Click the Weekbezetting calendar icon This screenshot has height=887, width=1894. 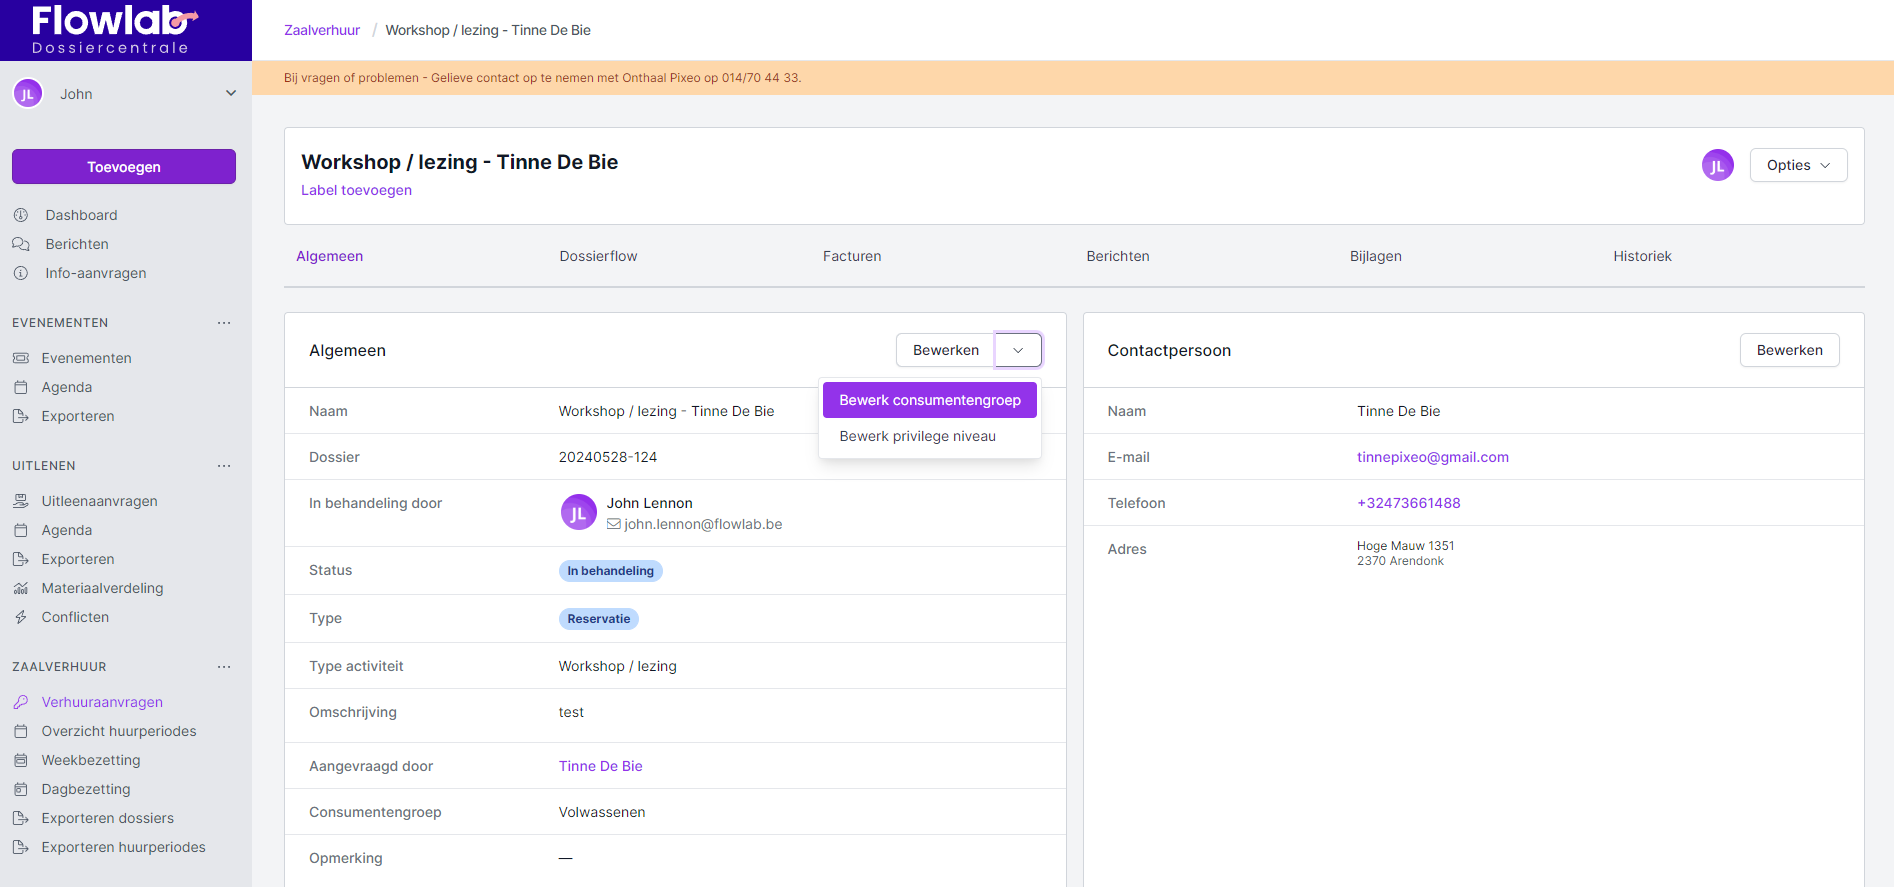pyautogui.click(x=21, y=760)
